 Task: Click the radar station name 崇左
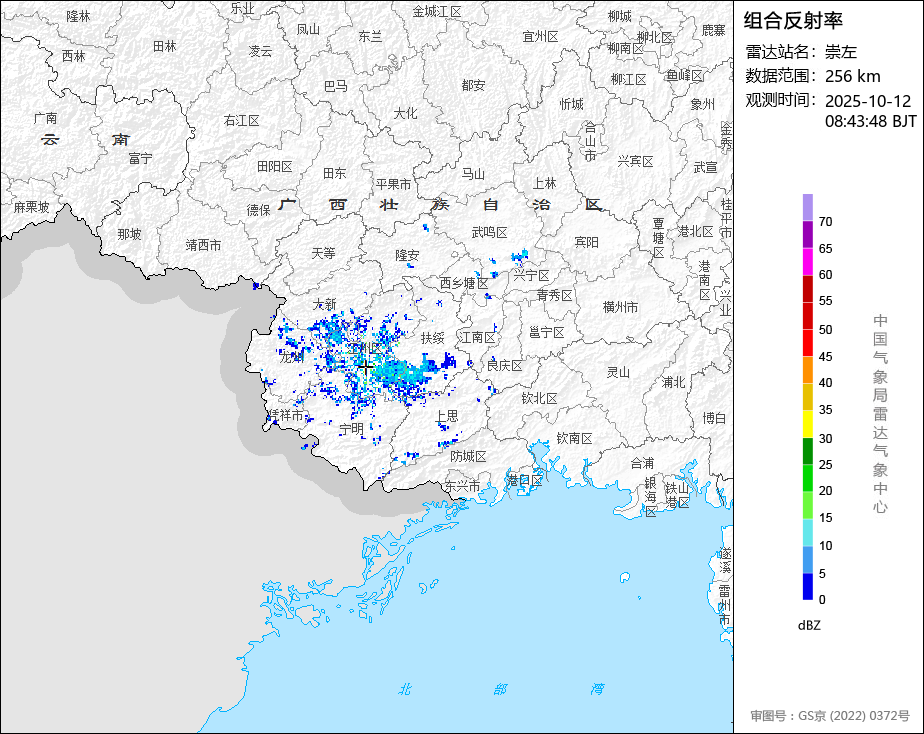(x=840, y=52)
